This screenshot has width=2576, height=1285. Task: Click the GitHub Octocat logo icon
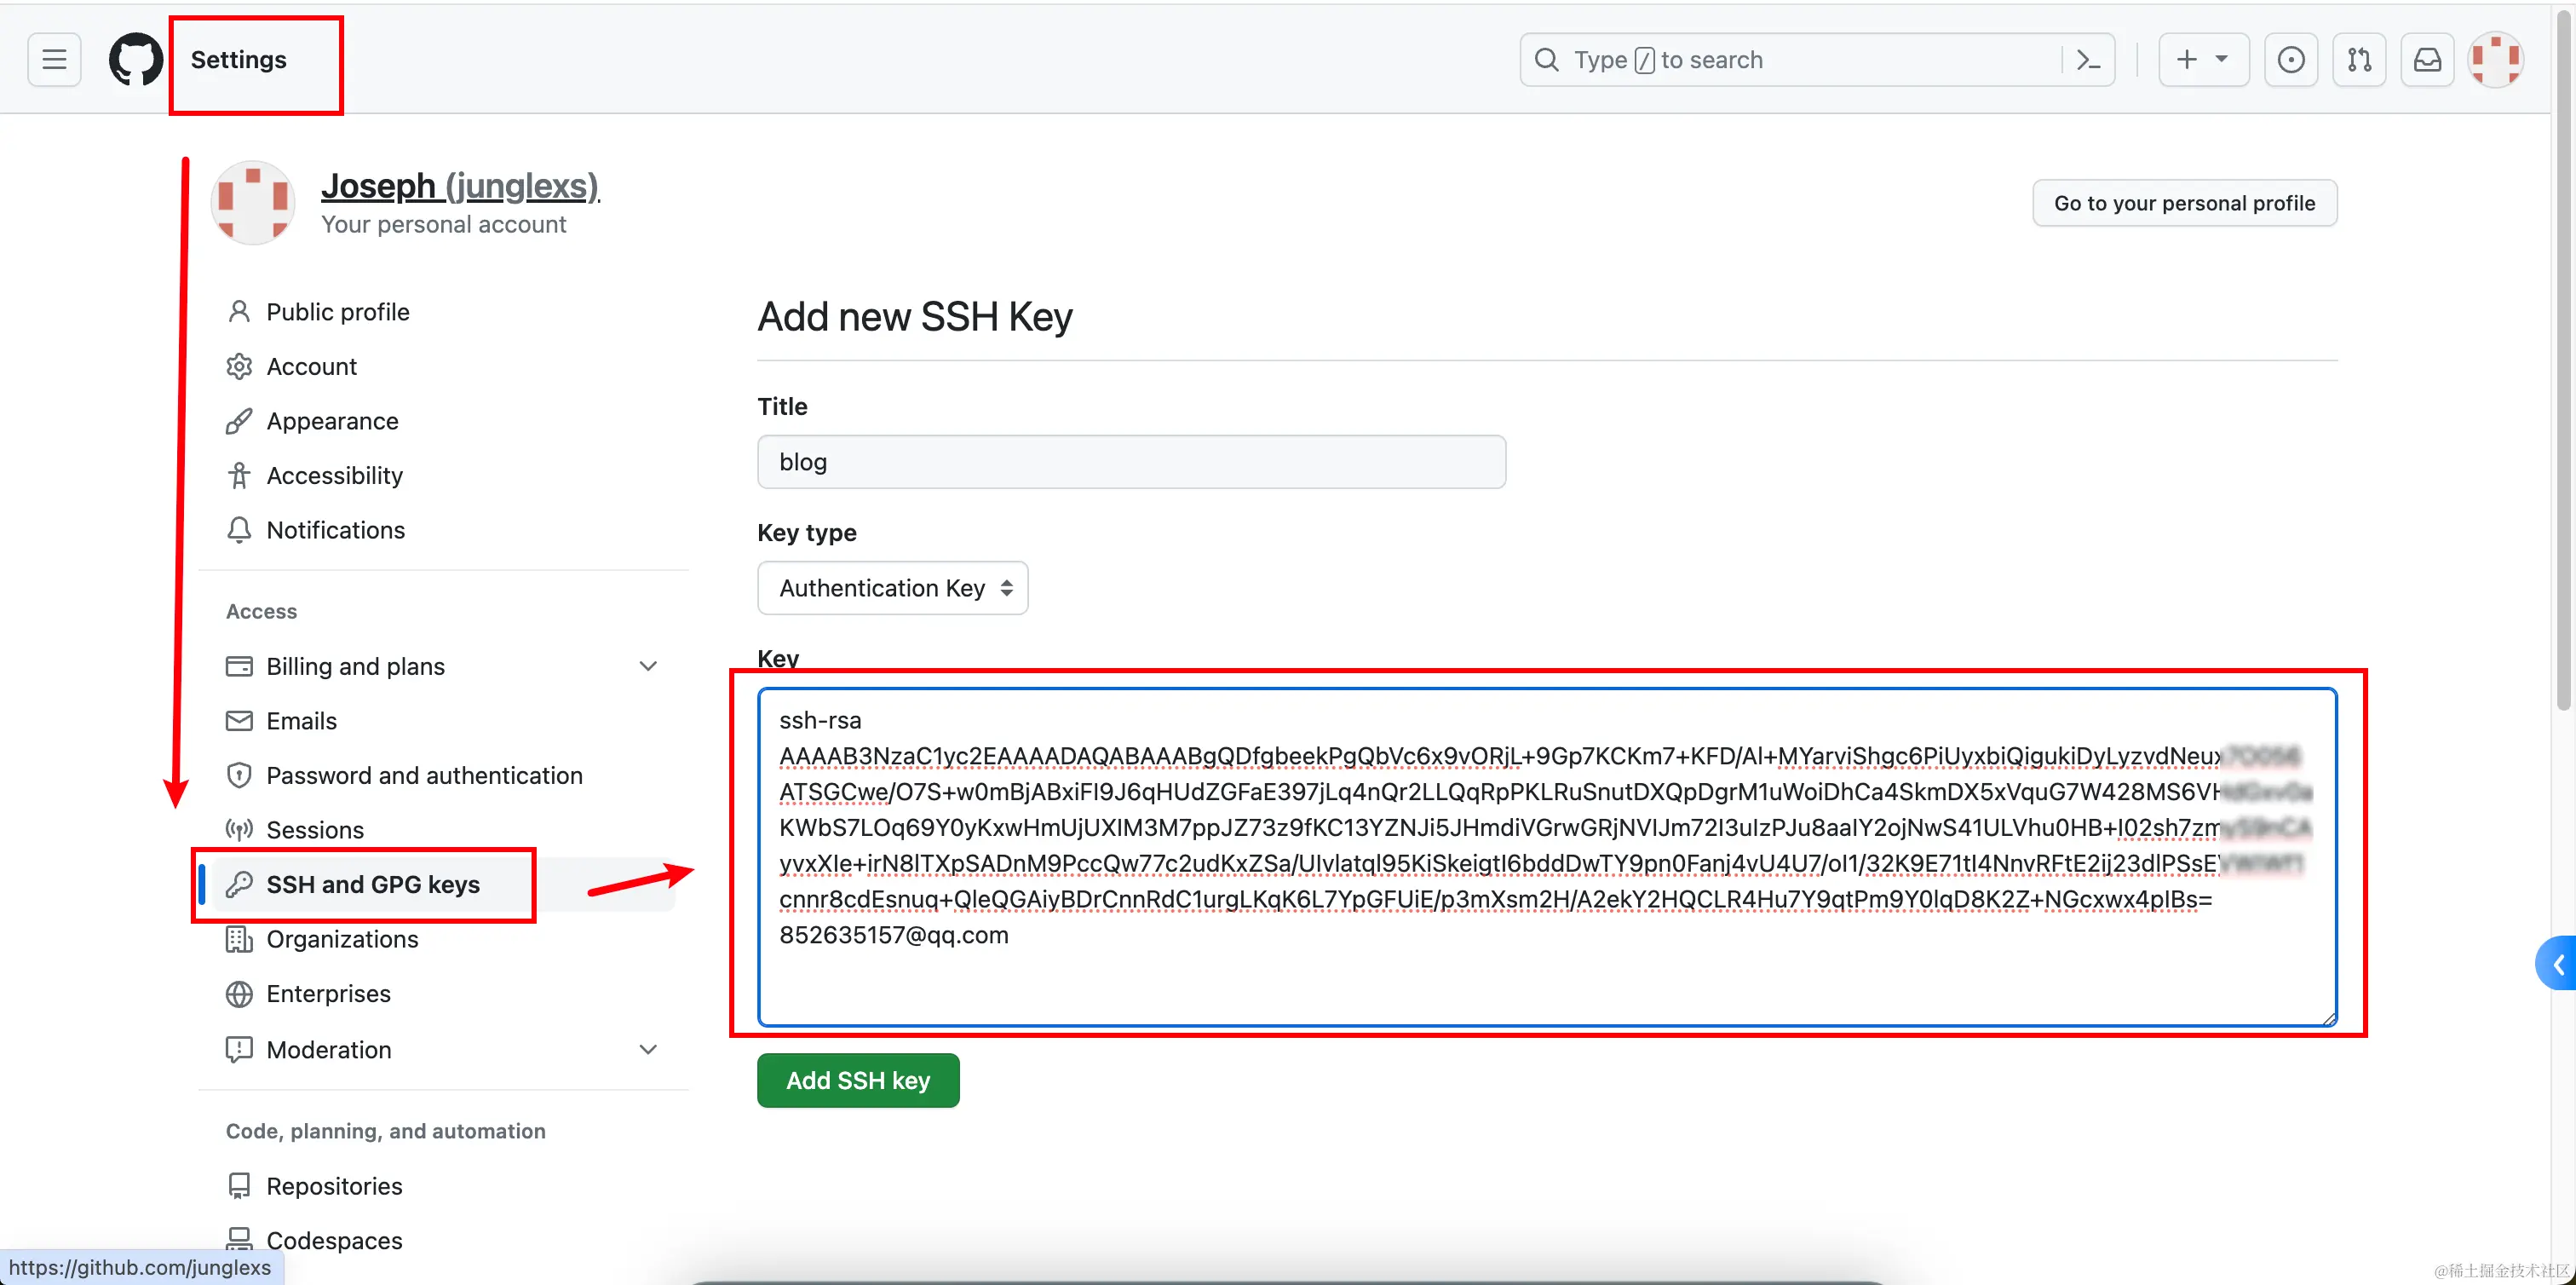pyautogui.click(x=135, y=60)
